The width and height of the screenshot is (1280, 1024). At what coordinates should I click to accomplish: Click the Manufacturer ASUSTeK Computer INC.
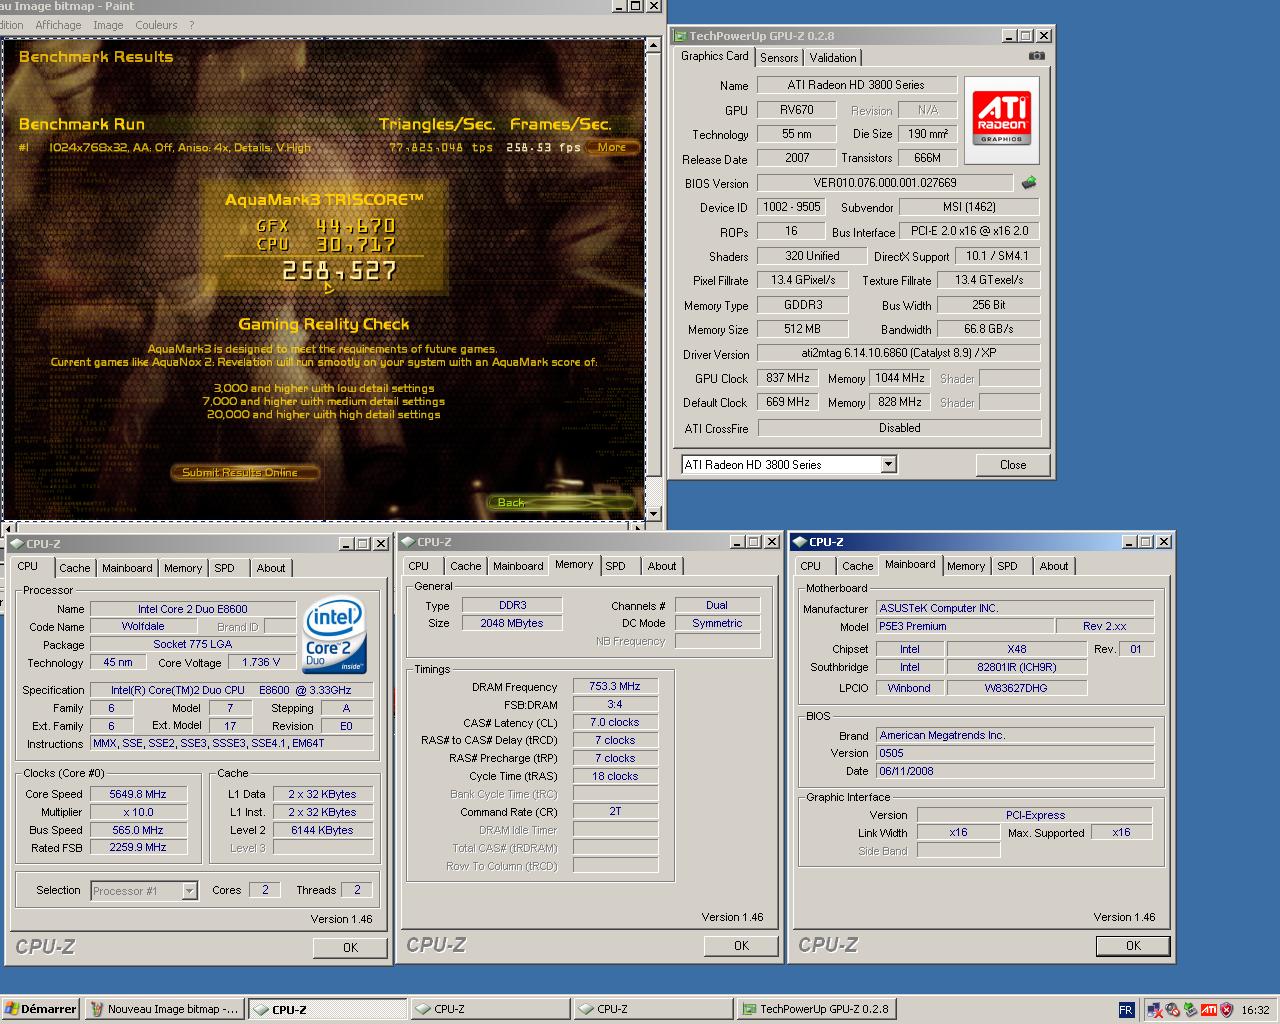click(1015, 608)
